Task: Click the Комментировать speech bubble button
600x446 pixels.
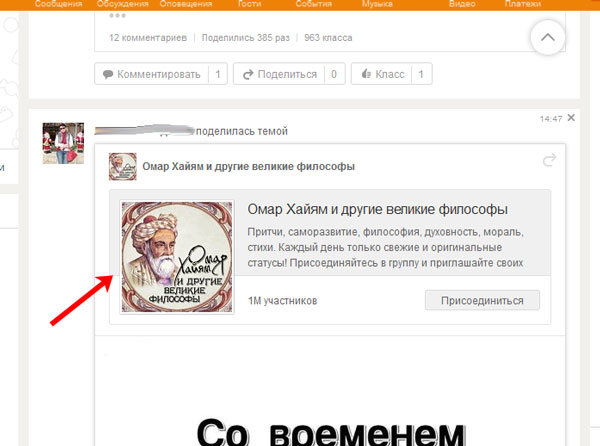Action: pyautogui.click(x=150, y=74)
